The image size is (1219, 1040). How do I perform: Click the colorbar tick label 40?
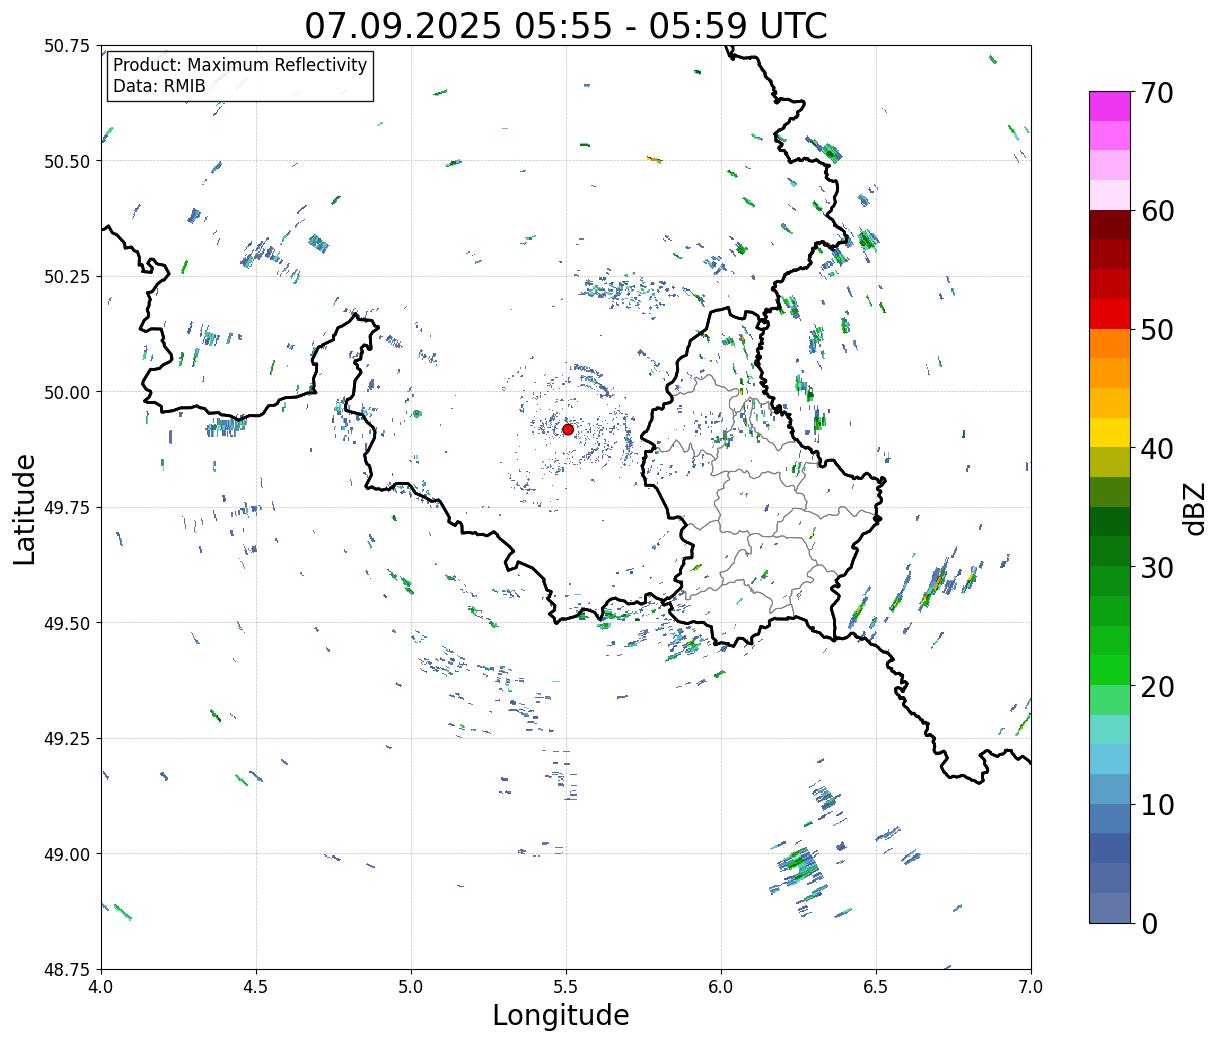tap(1157, 449)
